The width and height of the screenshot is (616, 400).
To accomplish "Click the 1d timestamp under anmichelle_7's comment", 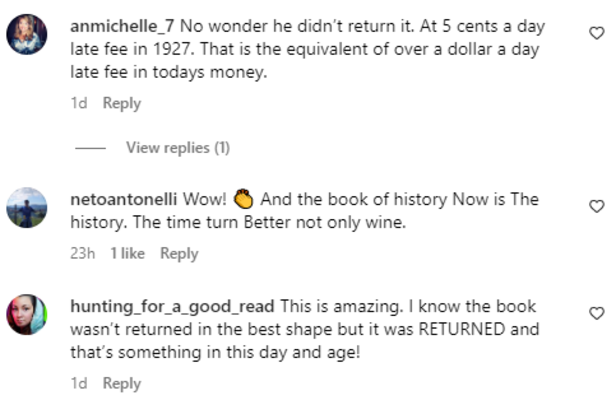I will [x=79, y=103].
